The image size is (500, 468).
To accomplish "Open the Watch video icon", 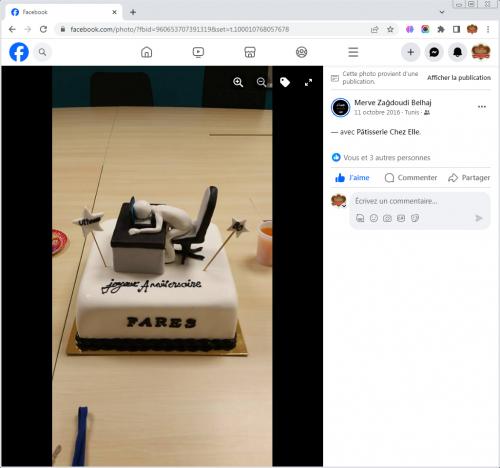I will 198,52.
